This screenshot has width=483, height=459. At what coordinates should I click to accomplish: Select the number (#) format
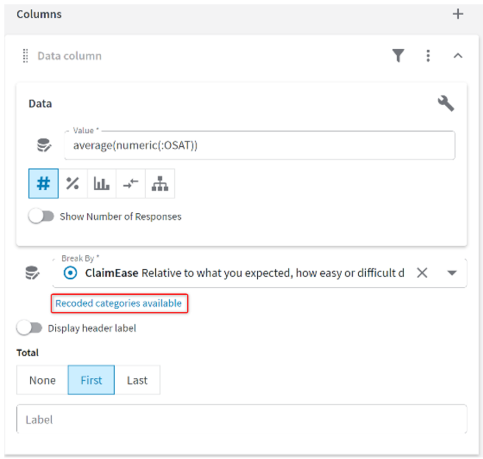(x=43, y=183)
